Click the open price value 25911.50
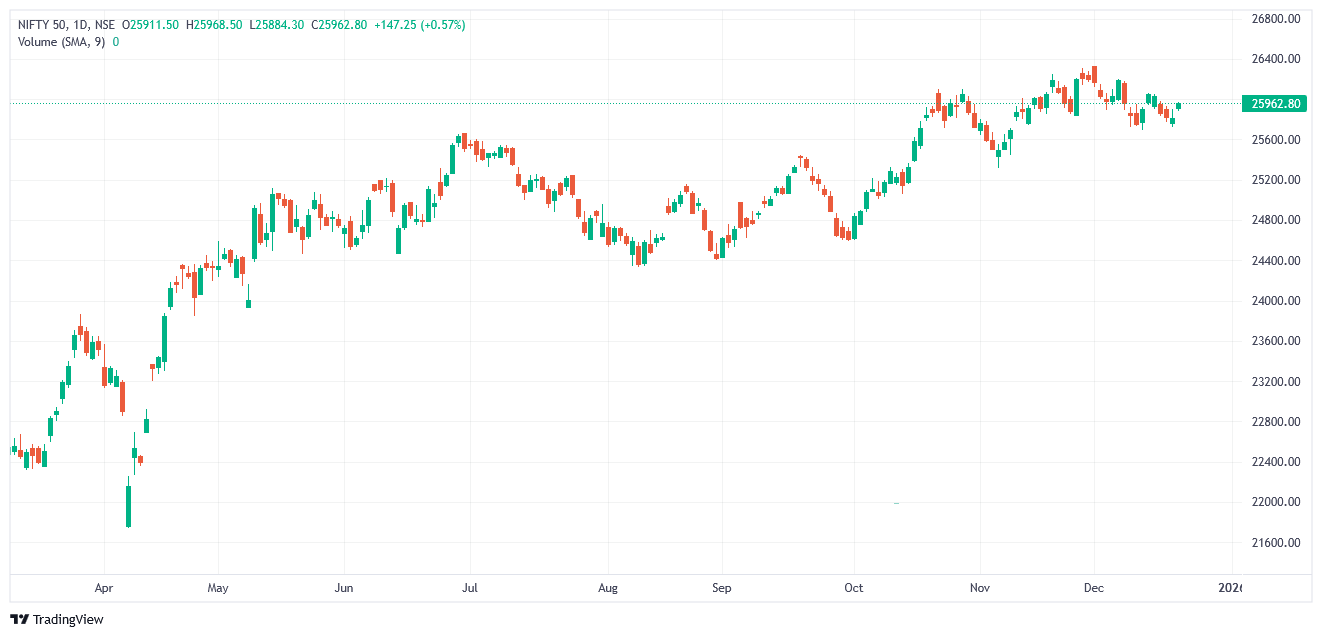 coord(153,24)
